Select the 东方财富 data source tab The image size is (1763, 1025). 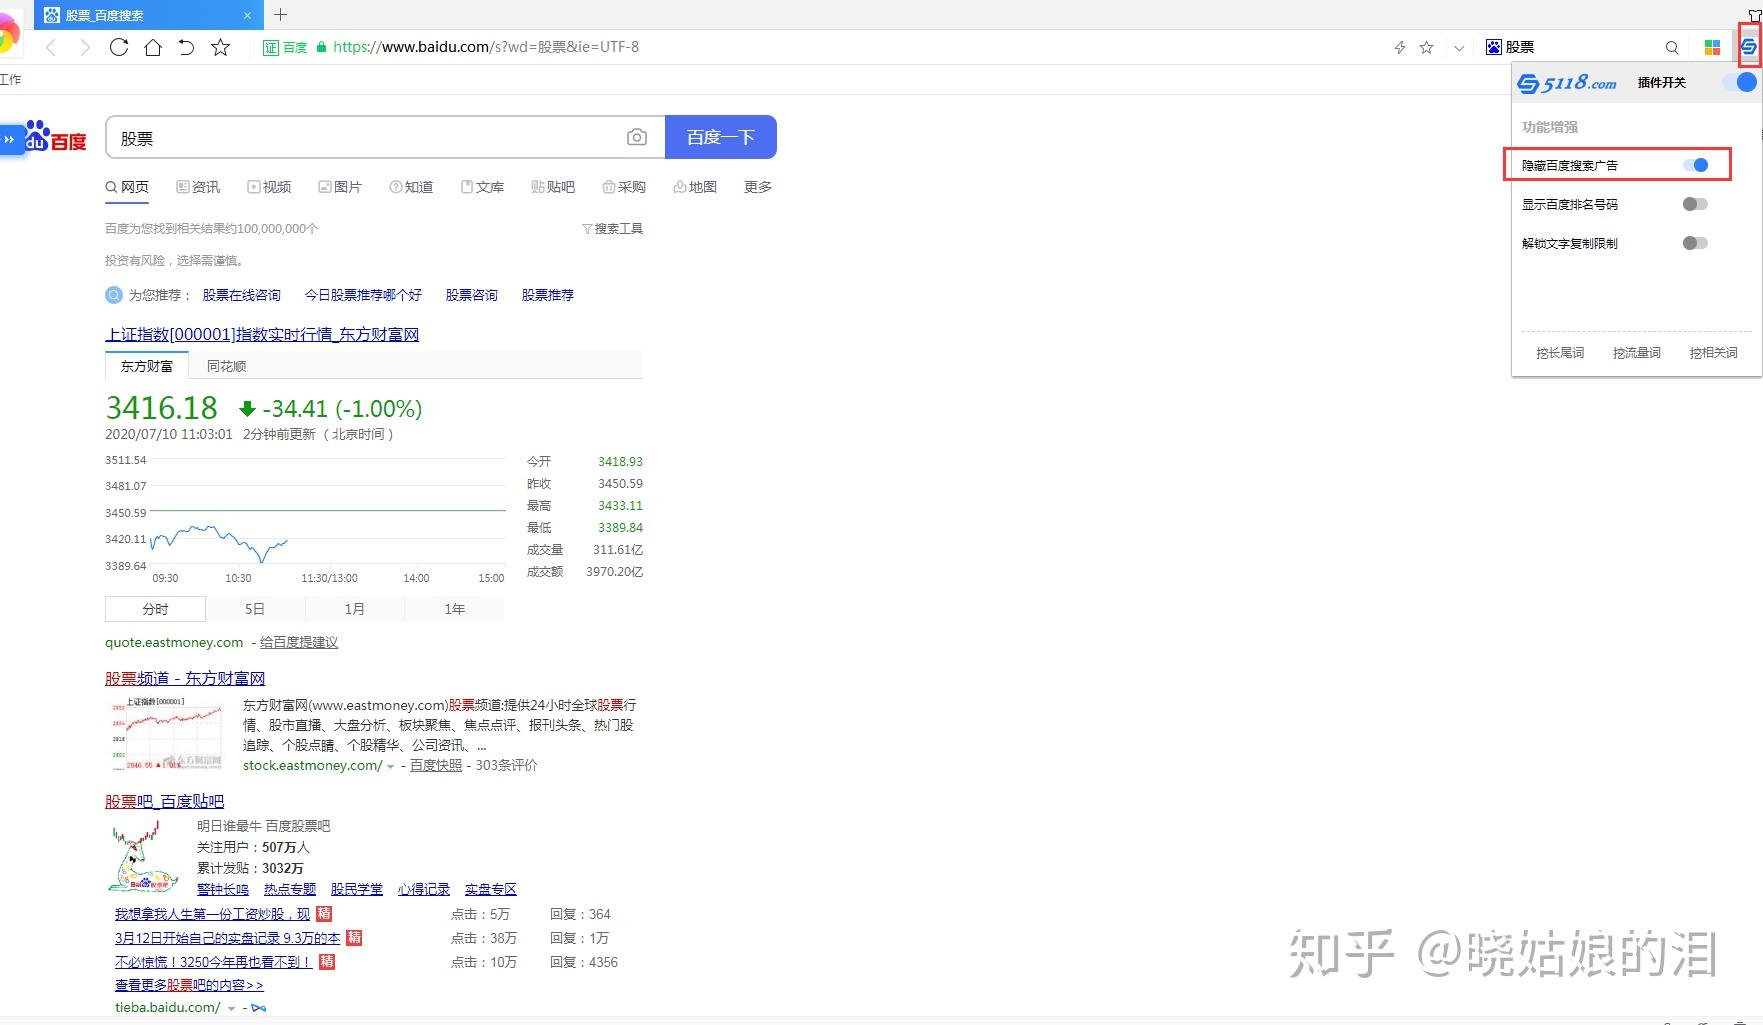click(146, 366)
